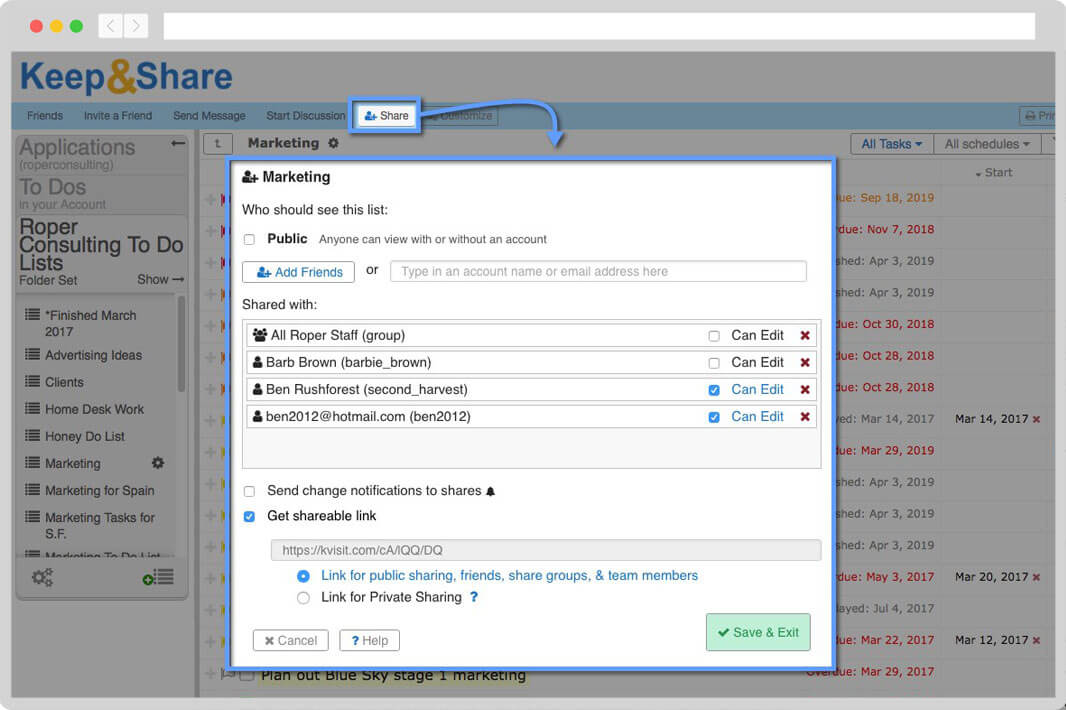
Task: Delete the Mar 14, 2017 start date
Action: click(1036, 420)
